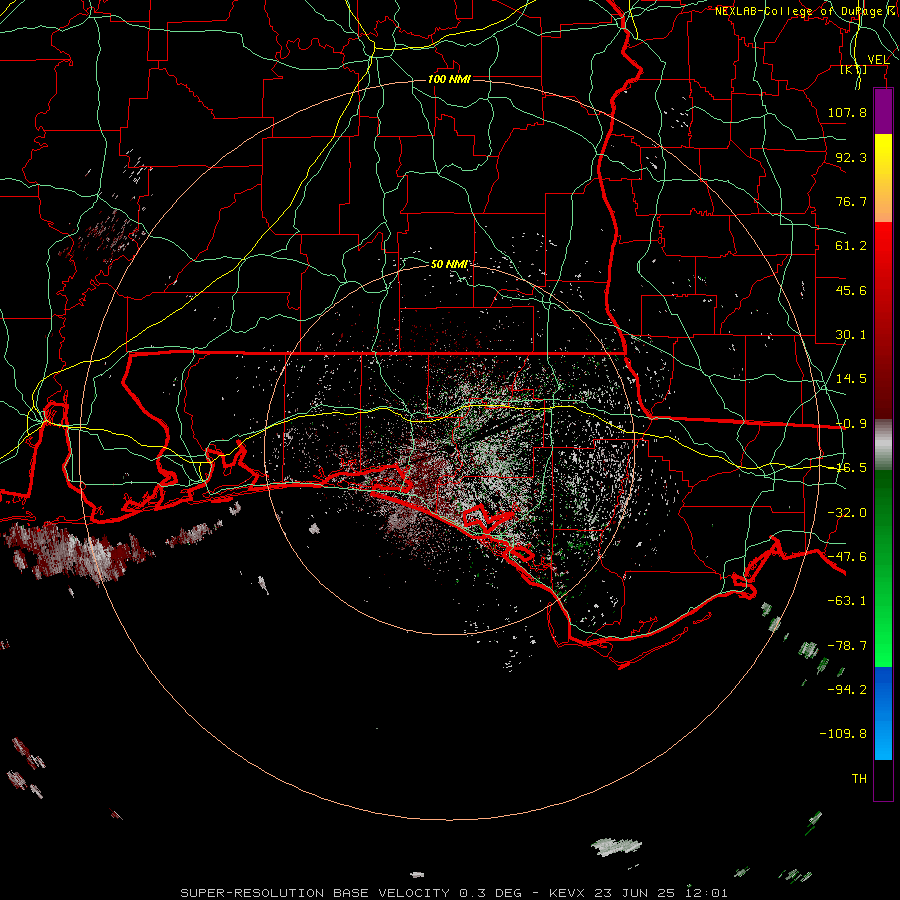Click the Super-Resolution Base Velocity caption

(x=454, y=893)
